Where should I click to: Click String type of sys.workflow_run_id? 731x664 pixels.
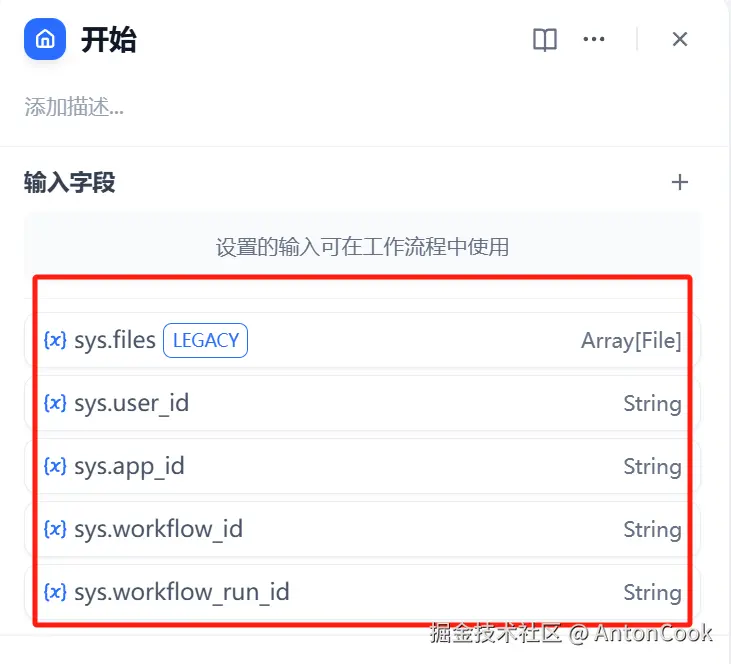click(652, 593)
